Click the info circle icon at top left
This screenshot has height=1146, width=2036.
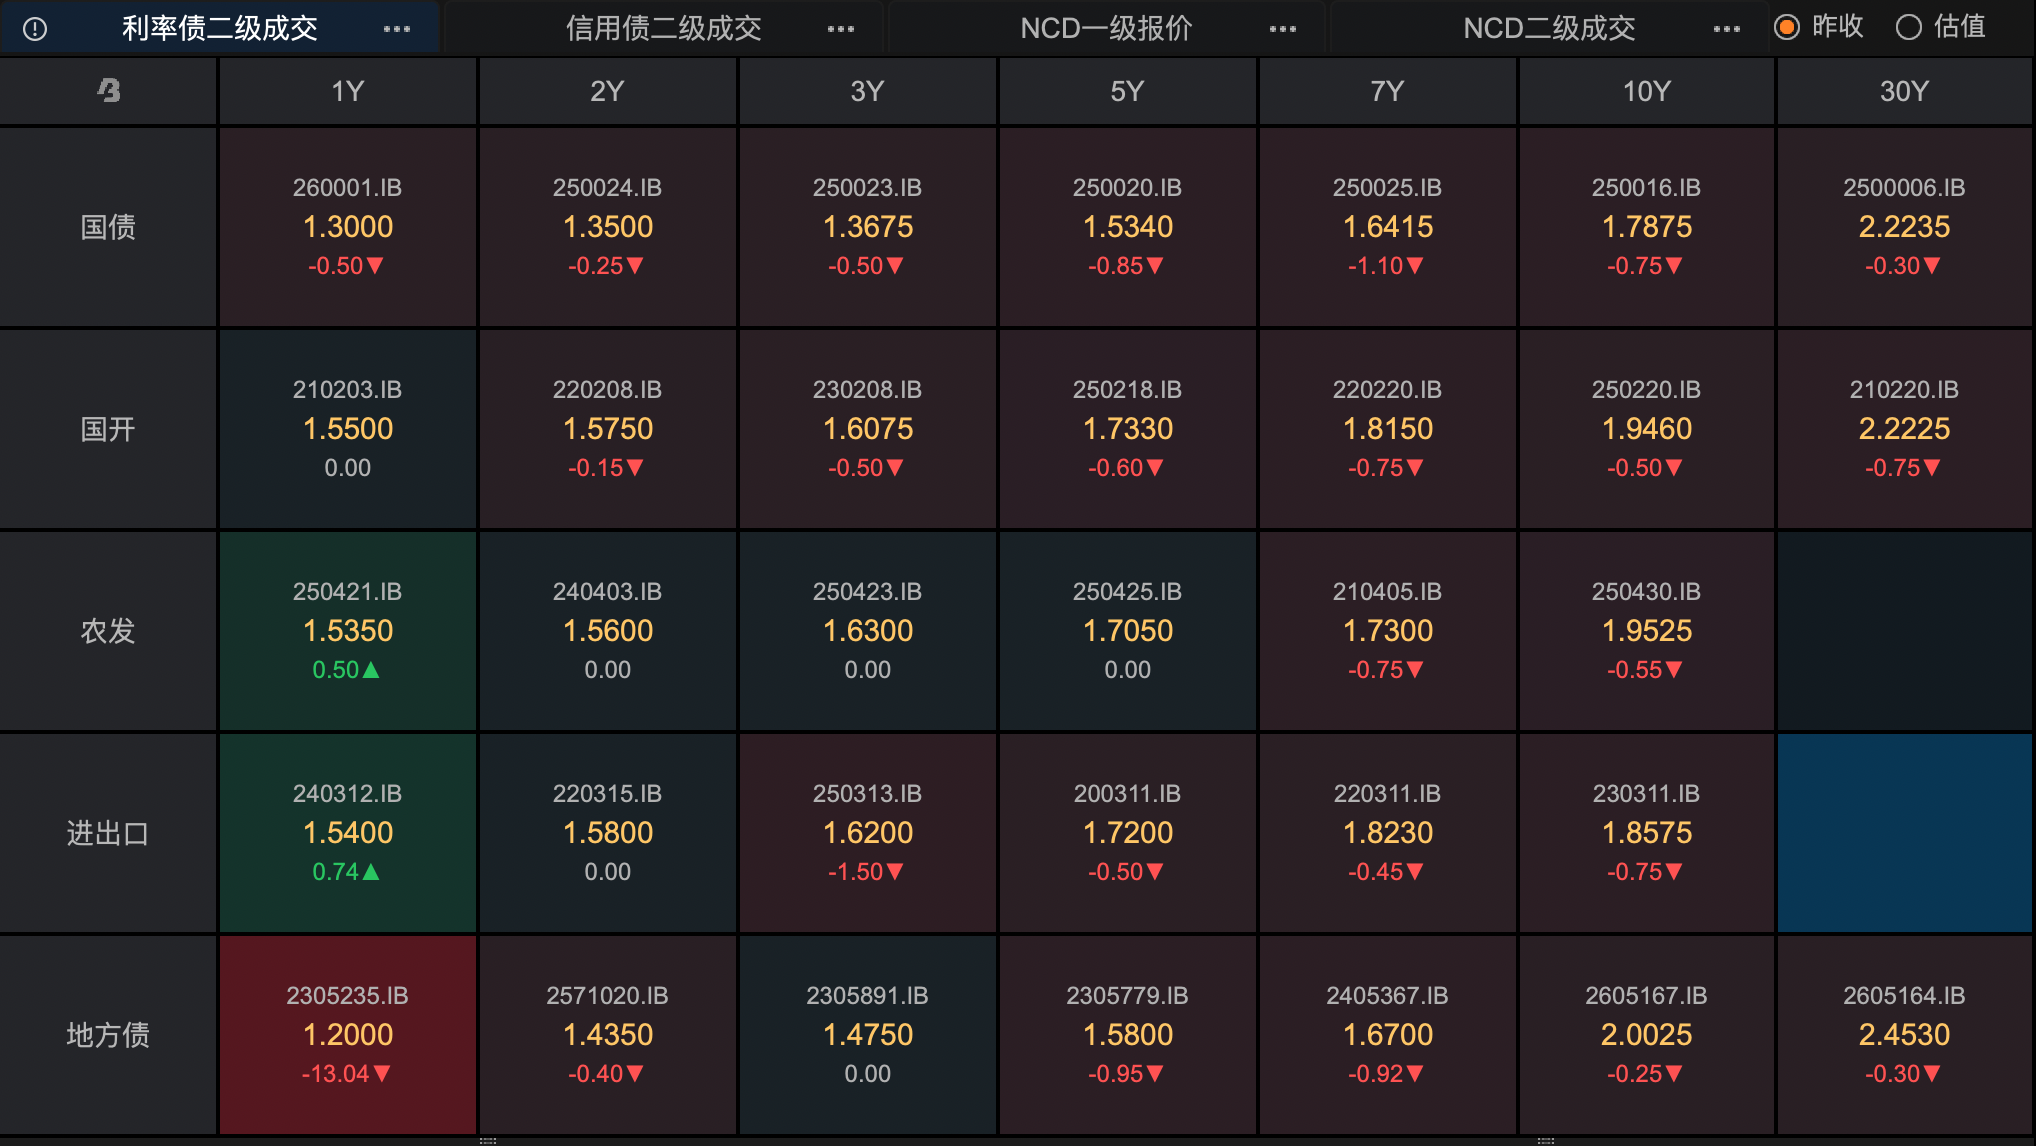[x=35, y=29]
